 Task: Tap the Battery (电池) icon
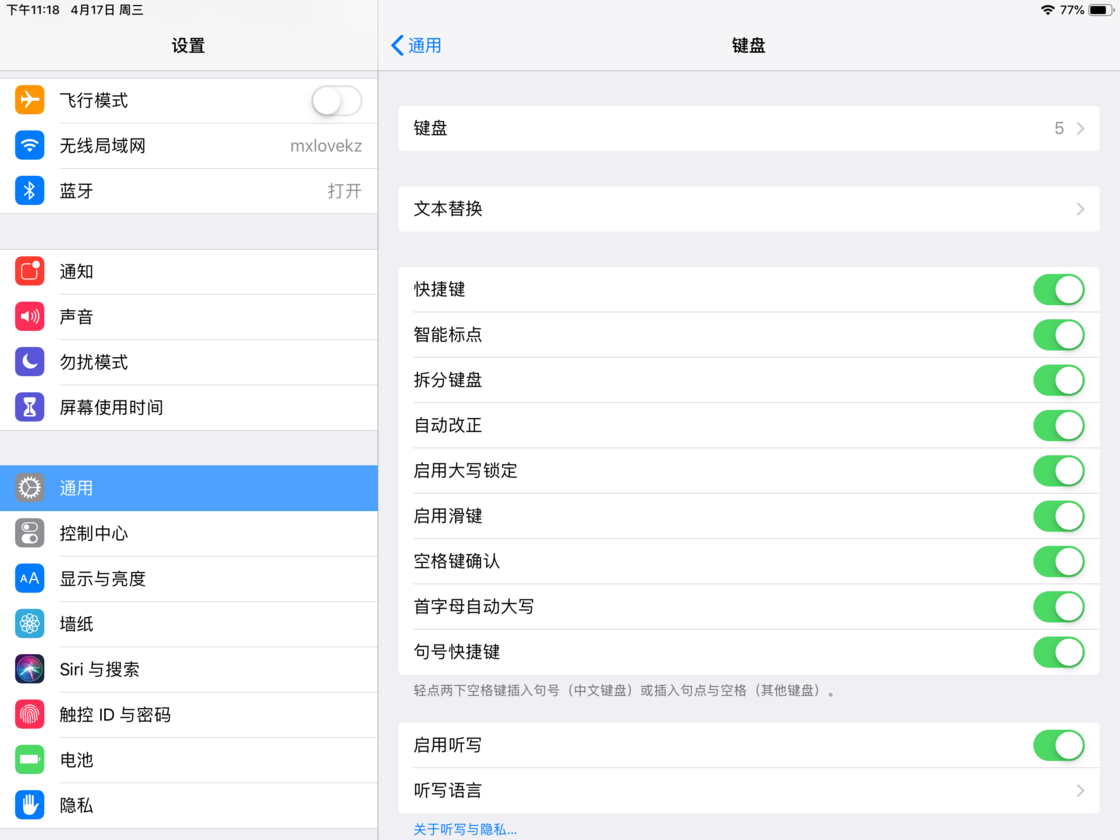pyautogui.click(x=29, y=759)
